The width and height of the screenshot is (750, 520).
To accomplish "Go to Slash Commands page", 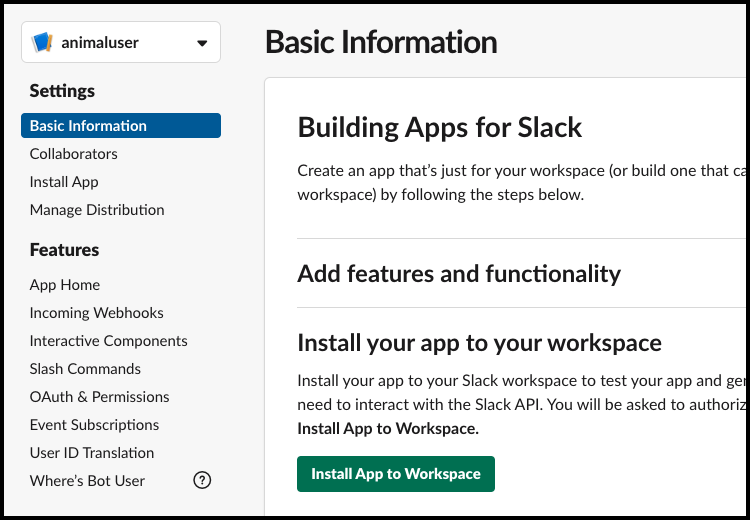I will pos(85,369).
